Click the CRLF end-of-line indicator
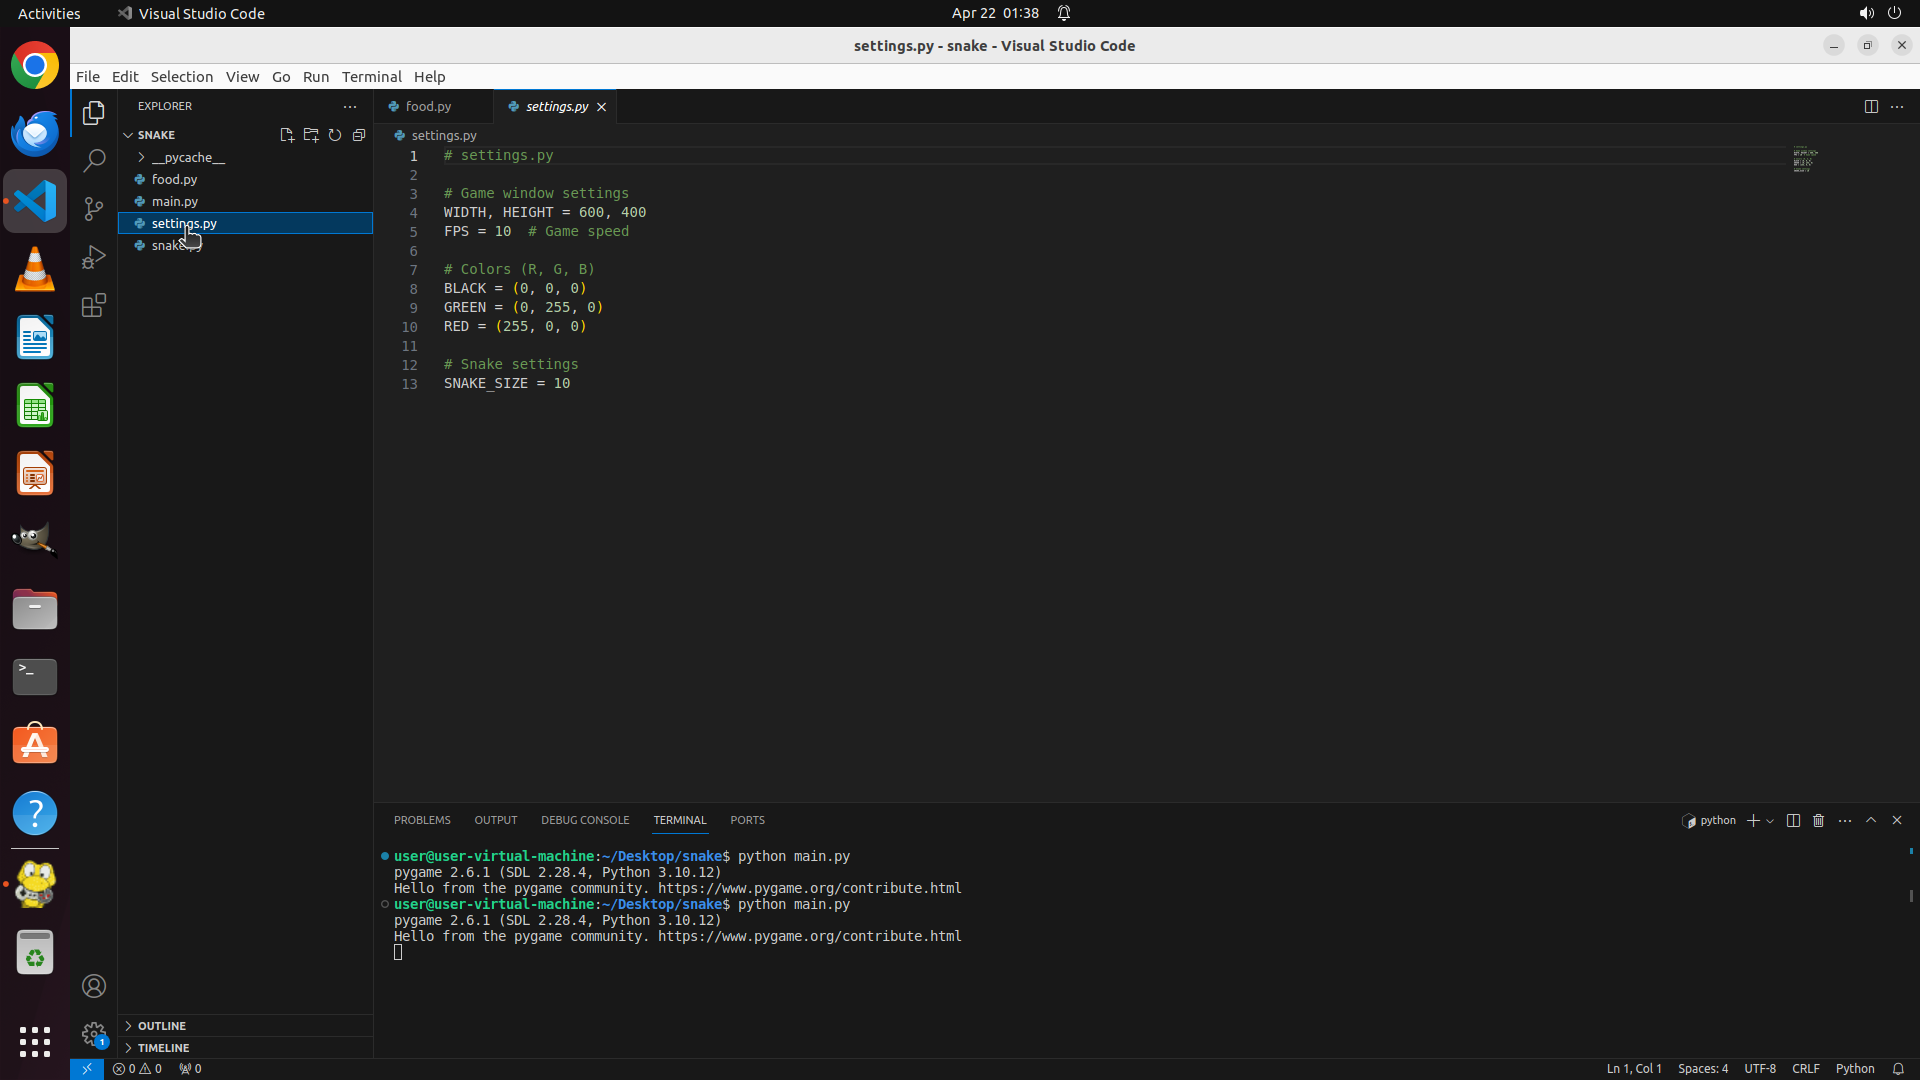Screen dimensions: 1920x1080 coord(1805,1068)
